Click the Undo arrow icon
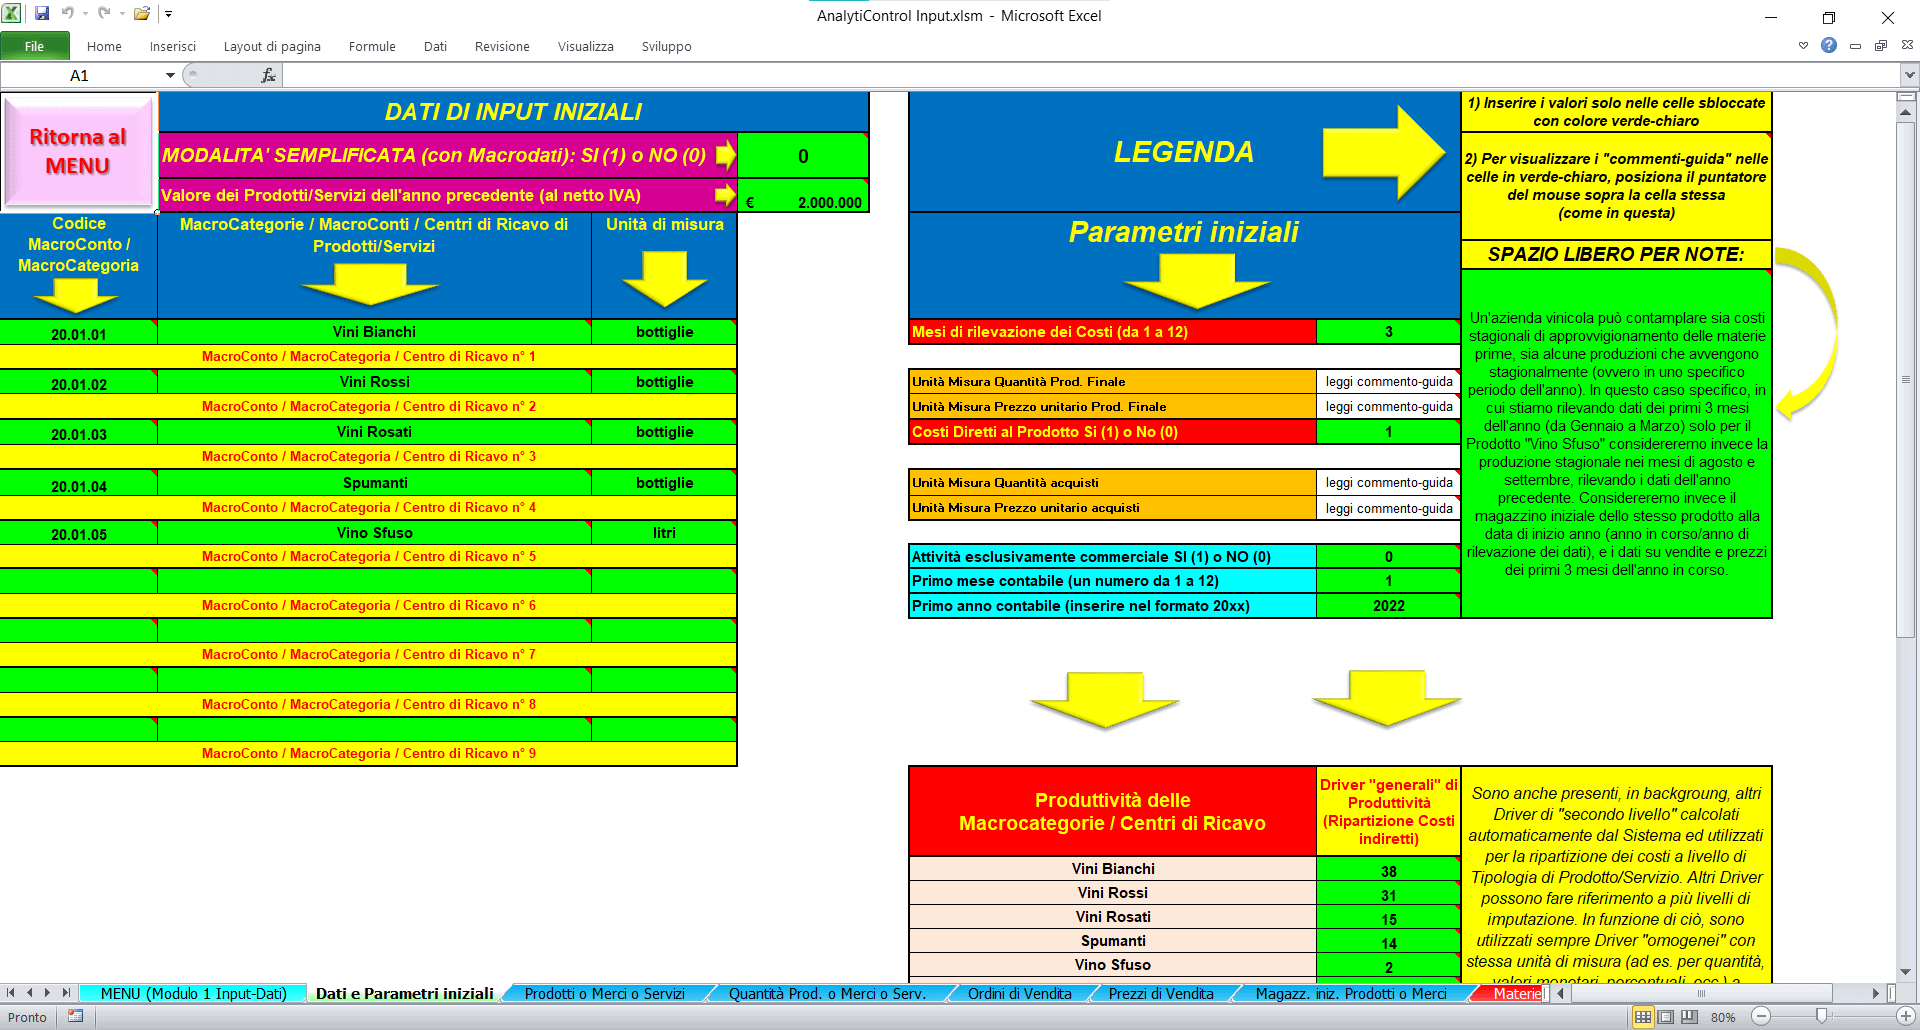 pyautogui.click(x=68, y=14)
